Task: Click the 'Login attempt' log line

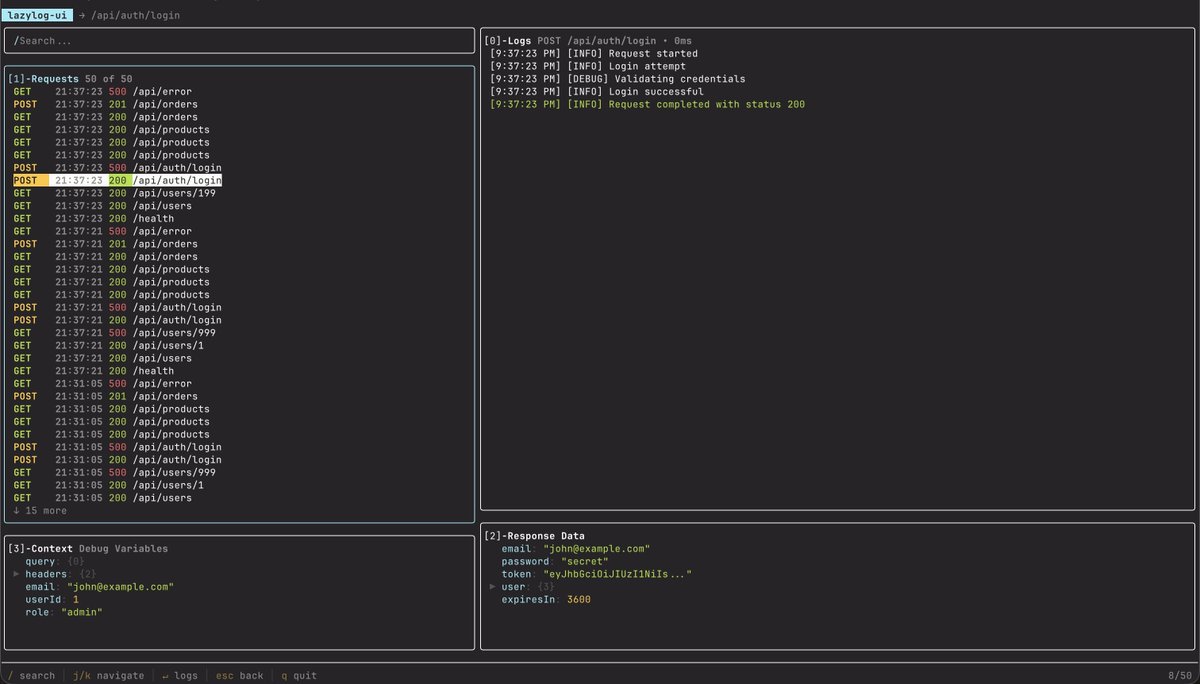Action: coord(588,66)
